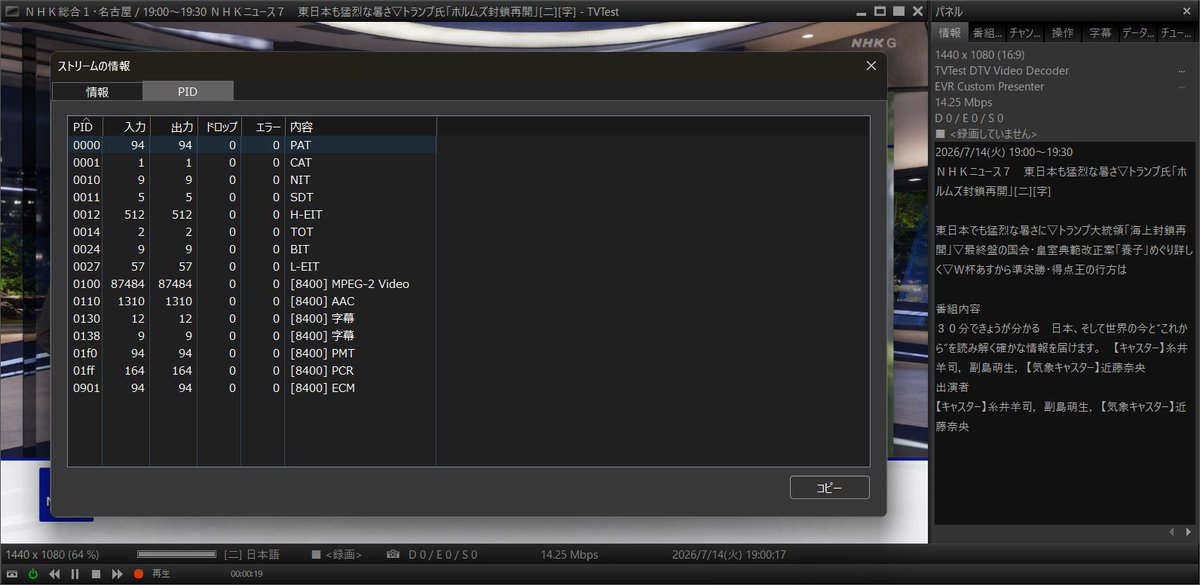Click the <録画していません> recording status in the panel

(986, 134)
